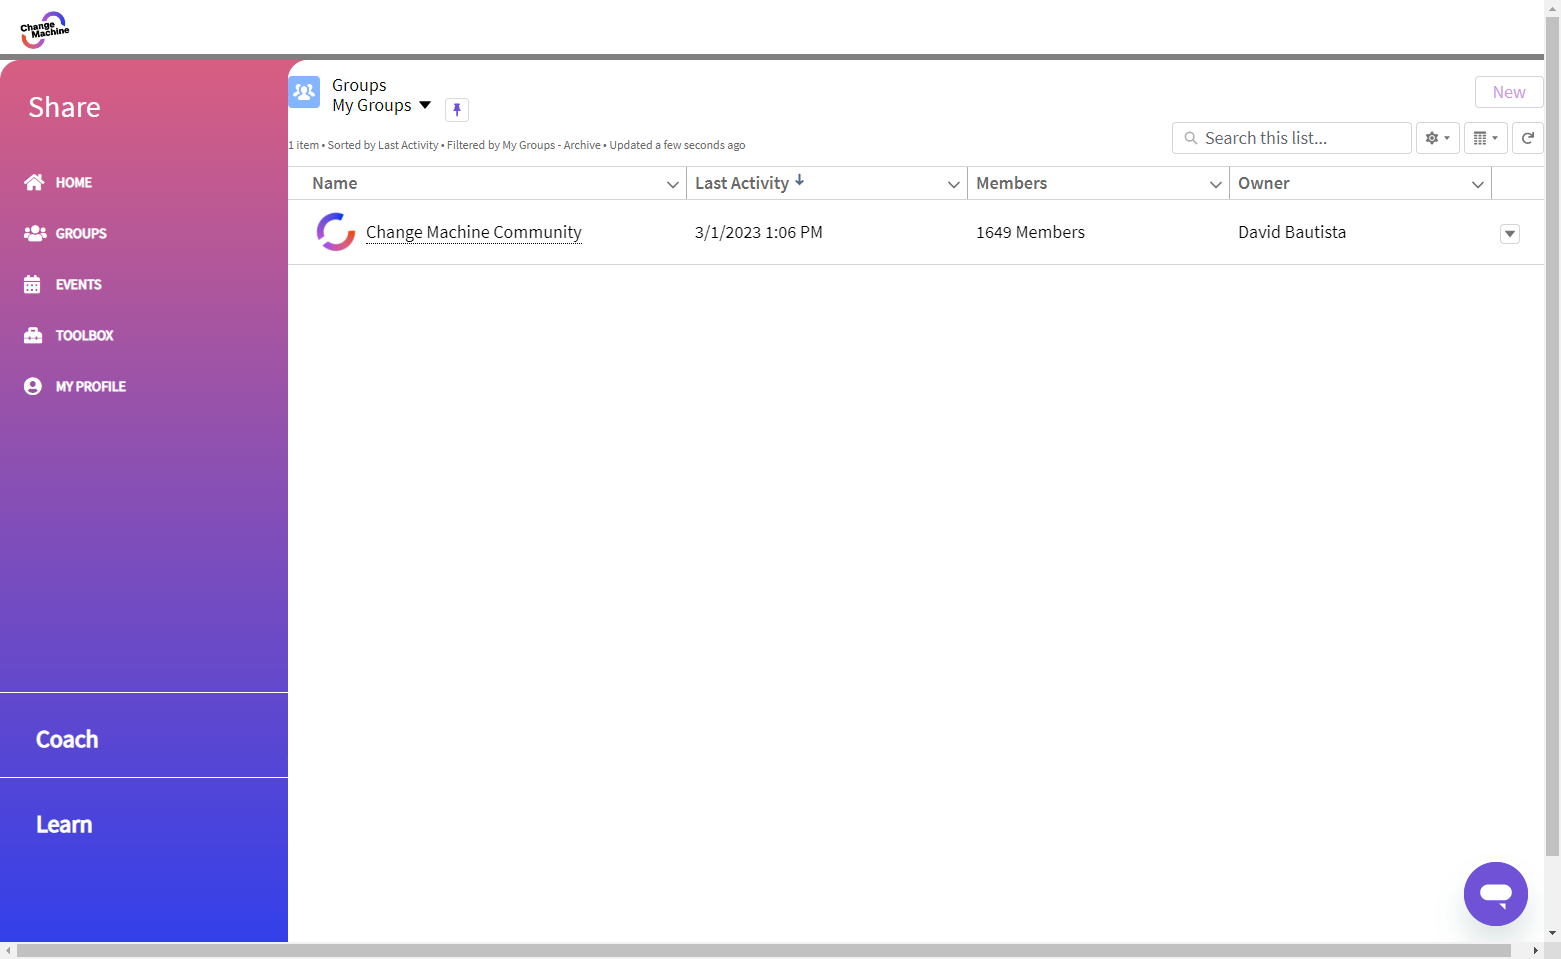Open My Profile page
This screenshot has height=959, width=1561.
[90, 386]
